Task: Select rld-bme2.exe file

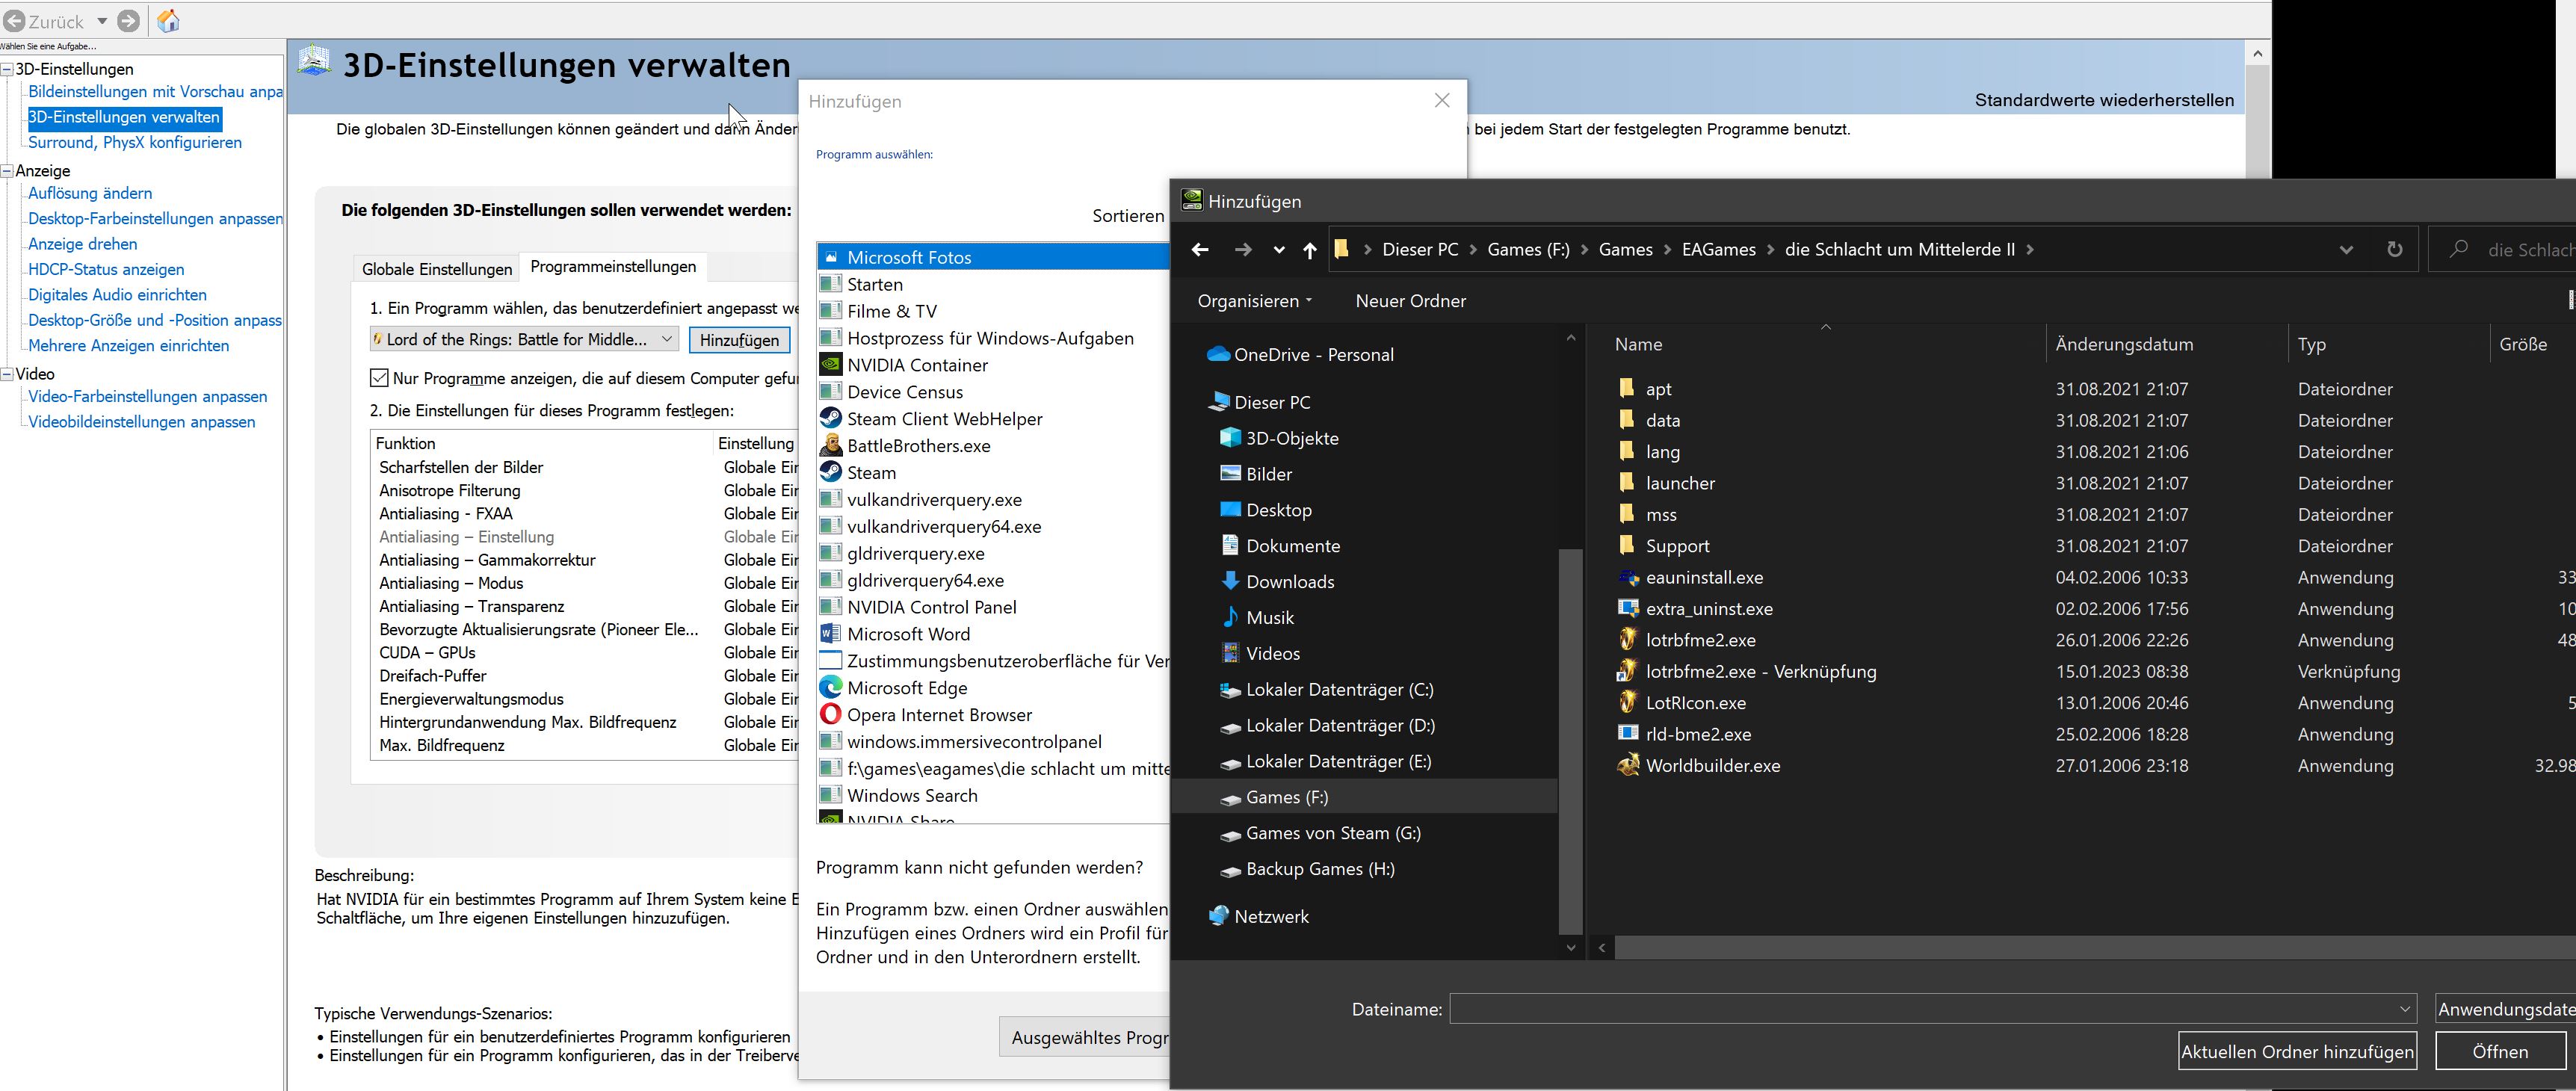Action: point(1698,735)
